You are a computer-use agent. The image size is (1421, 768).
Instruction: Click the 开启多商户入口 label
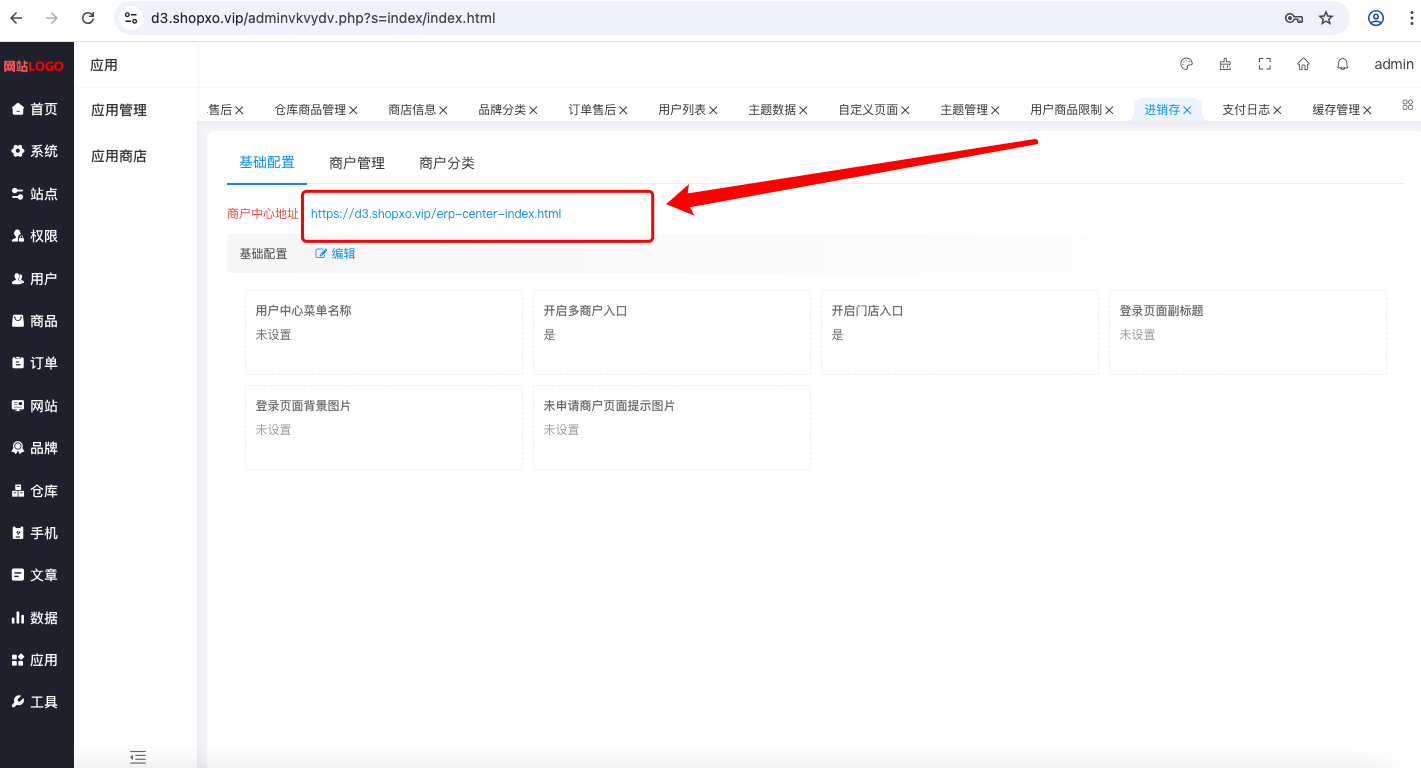point(586,311)
